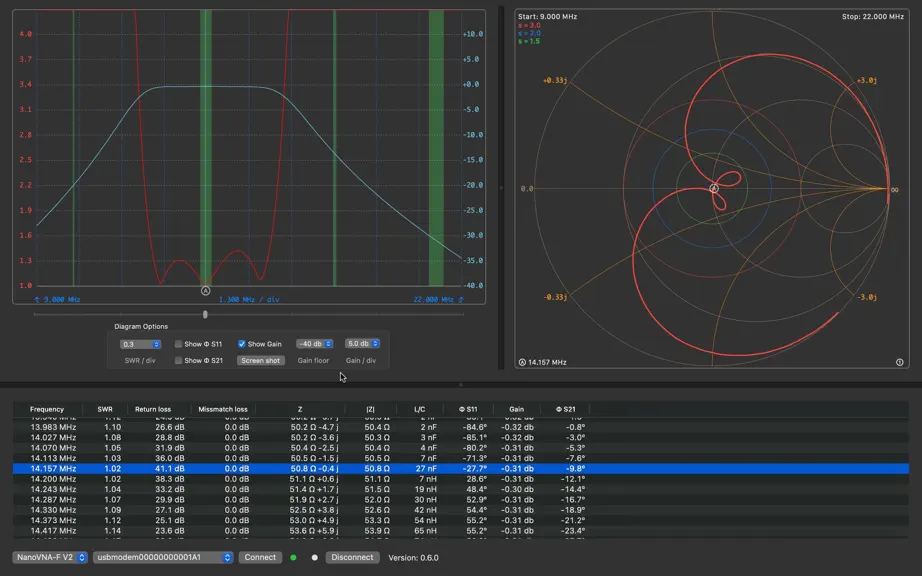Click the Connect button
The width and height of the screenshot is (922, 576).
pyautogui.click(x=260, y=557)
